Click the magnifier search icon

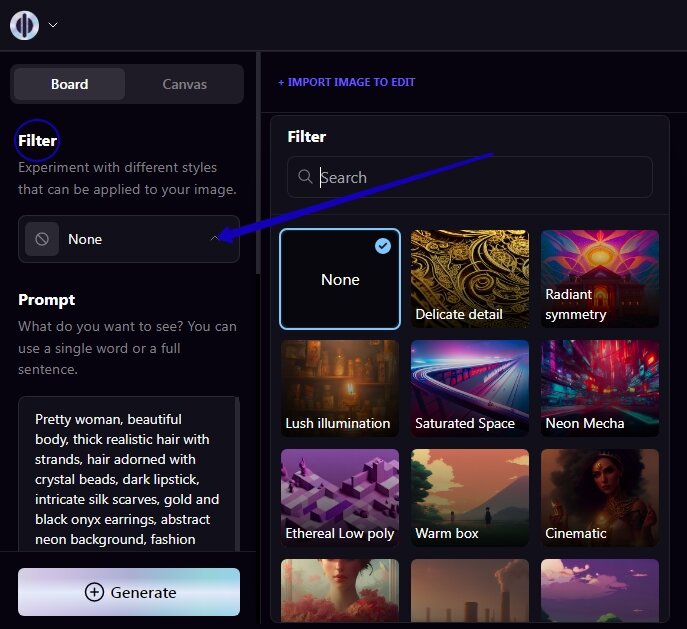[x=305, y=177]
